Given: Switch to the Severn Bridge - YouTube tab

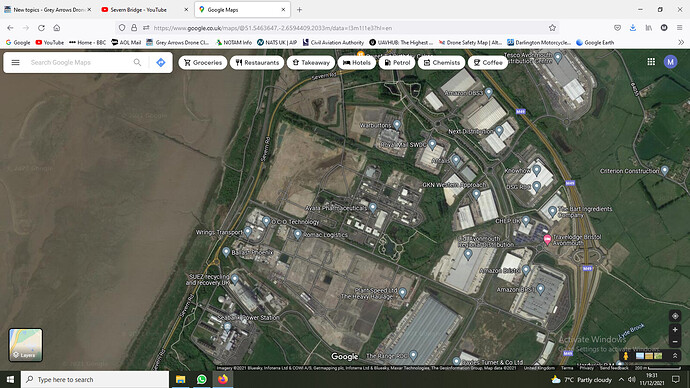Looking at the screenshot, I should 143,10.
